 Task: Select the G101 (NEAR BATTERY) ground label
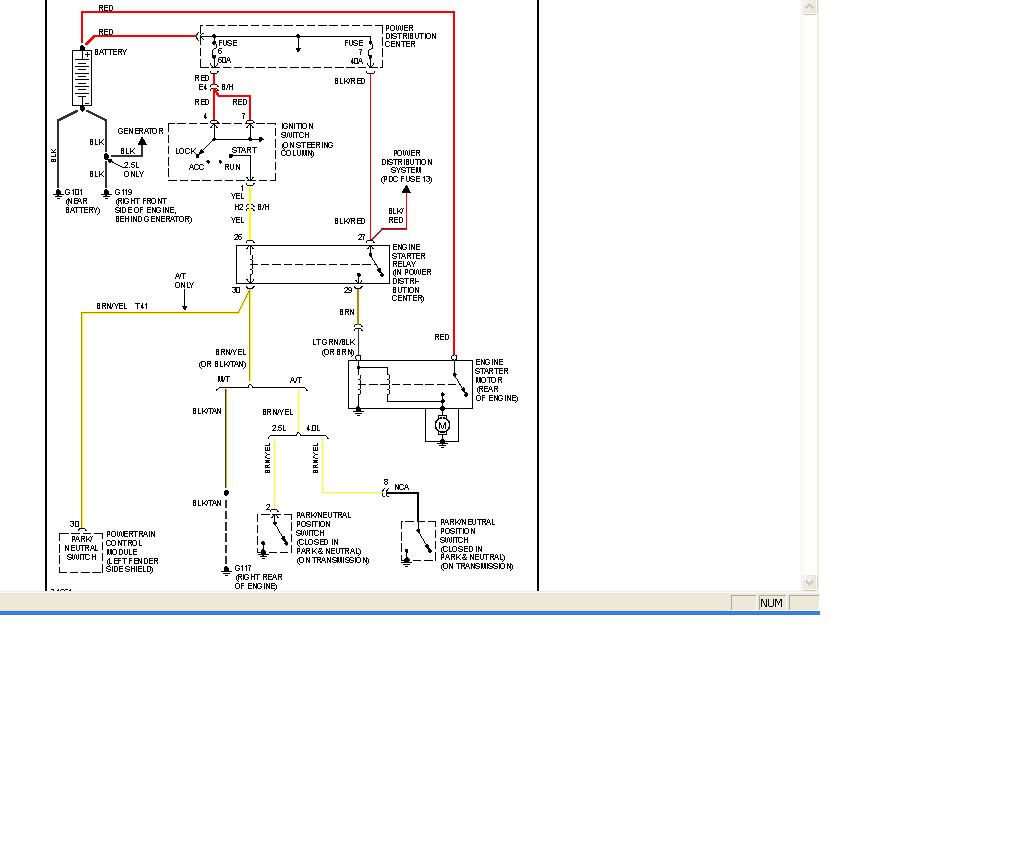click(x=82, y=201)
